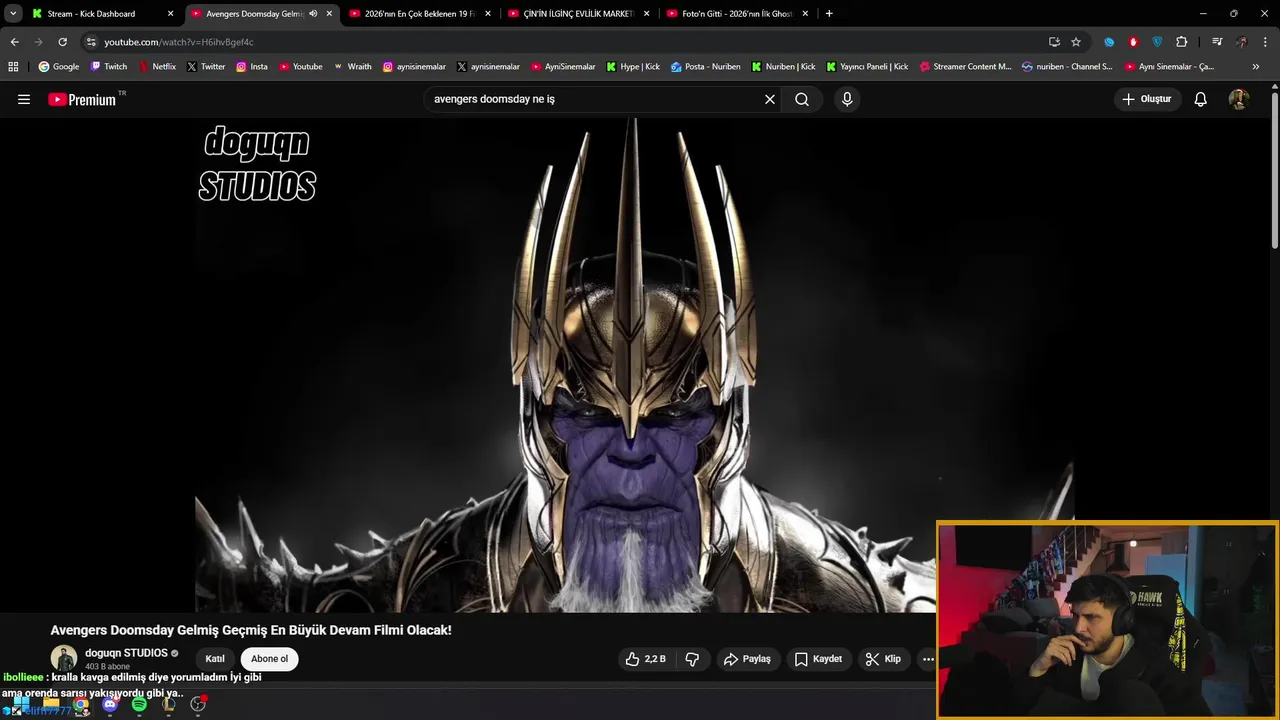Image resolution: width=1280 pixels, height=720 pixels.
Task: Open the Insta bookmark
Action: (x=252, y=67)
